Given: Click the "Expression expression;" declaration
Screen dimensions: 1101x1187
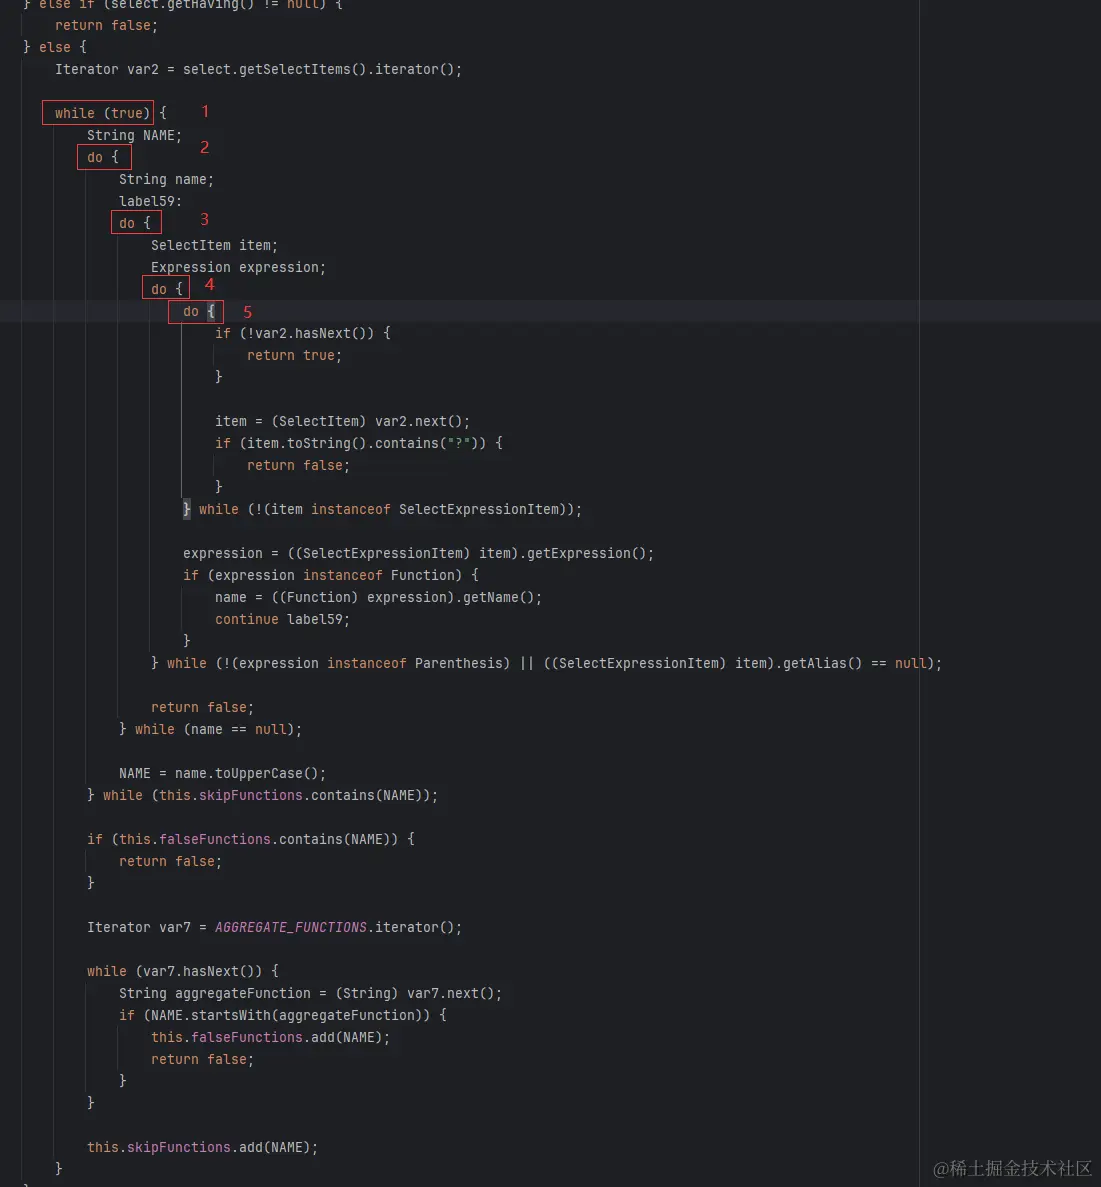Looking at the screenshot, I should 239,267.
